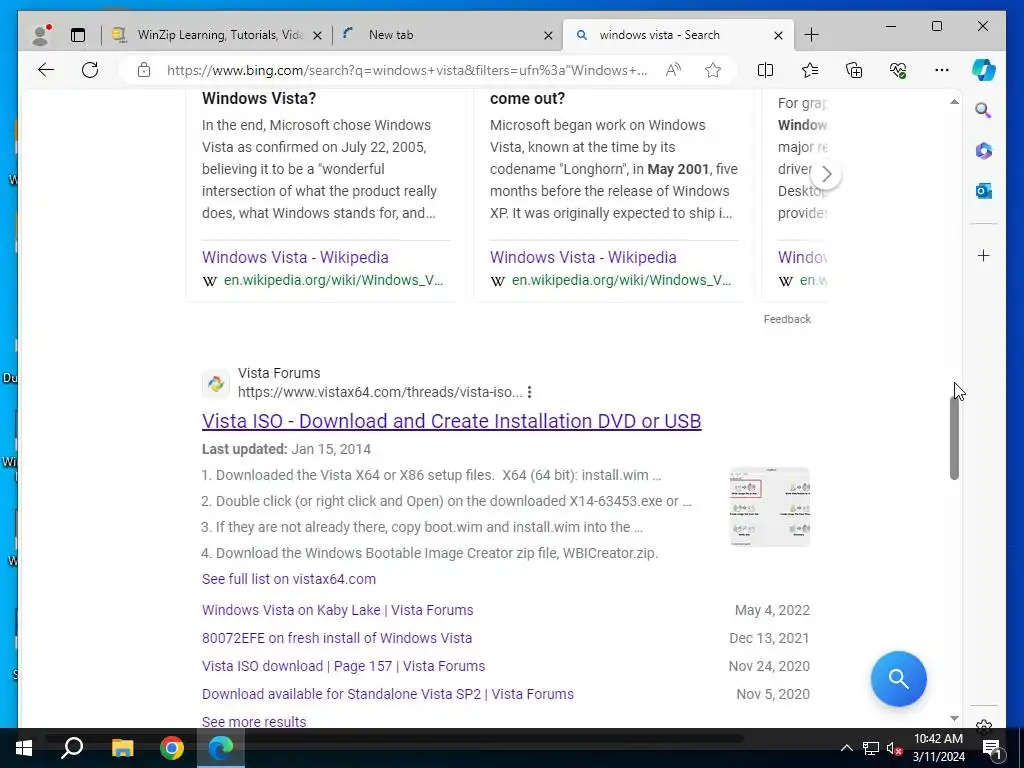Refresh the page

pyautogui.click(x=90, y=70)
